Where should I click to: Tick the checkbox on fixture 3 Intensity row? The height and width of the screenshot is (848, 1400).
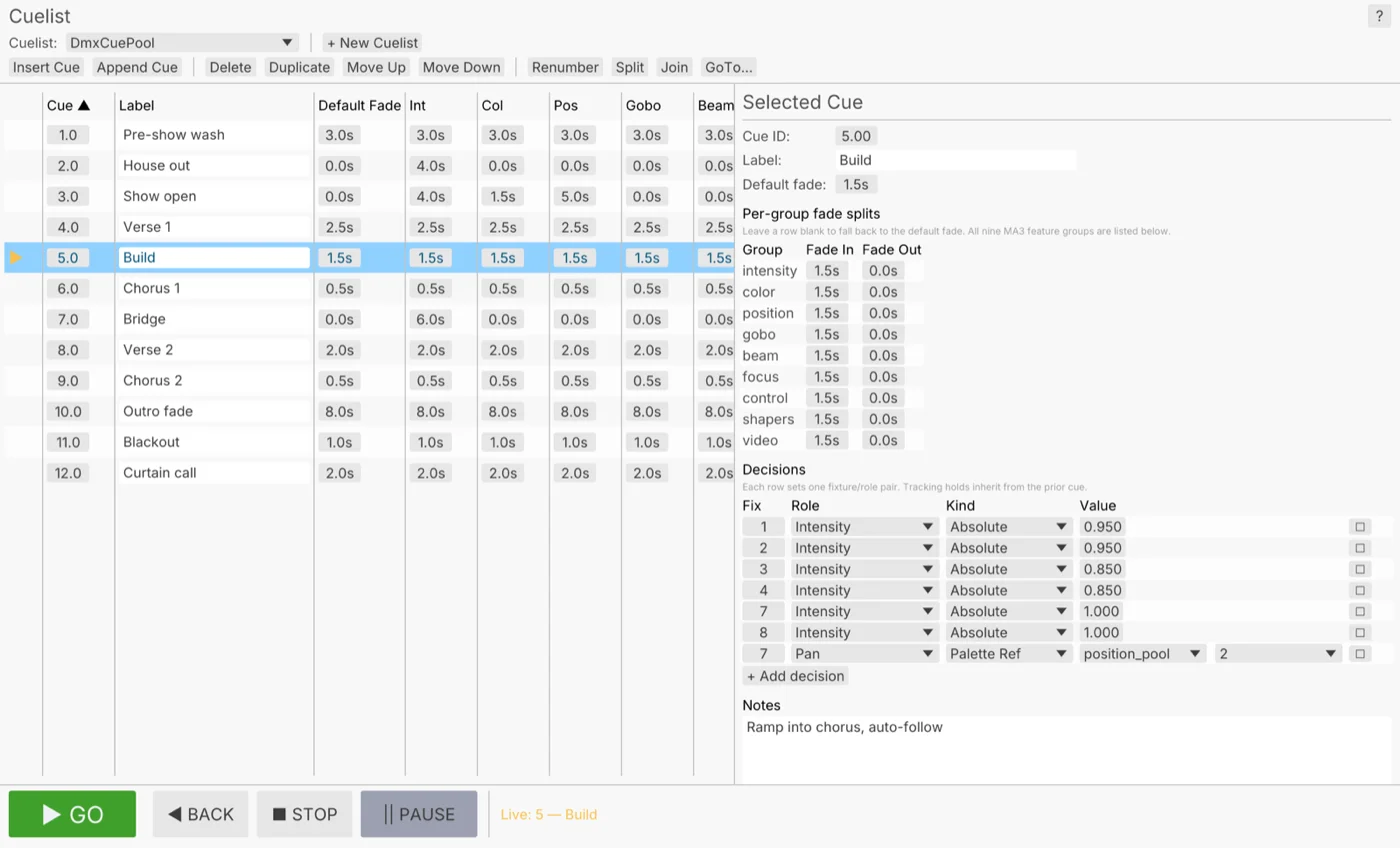tap(1360, 569)
